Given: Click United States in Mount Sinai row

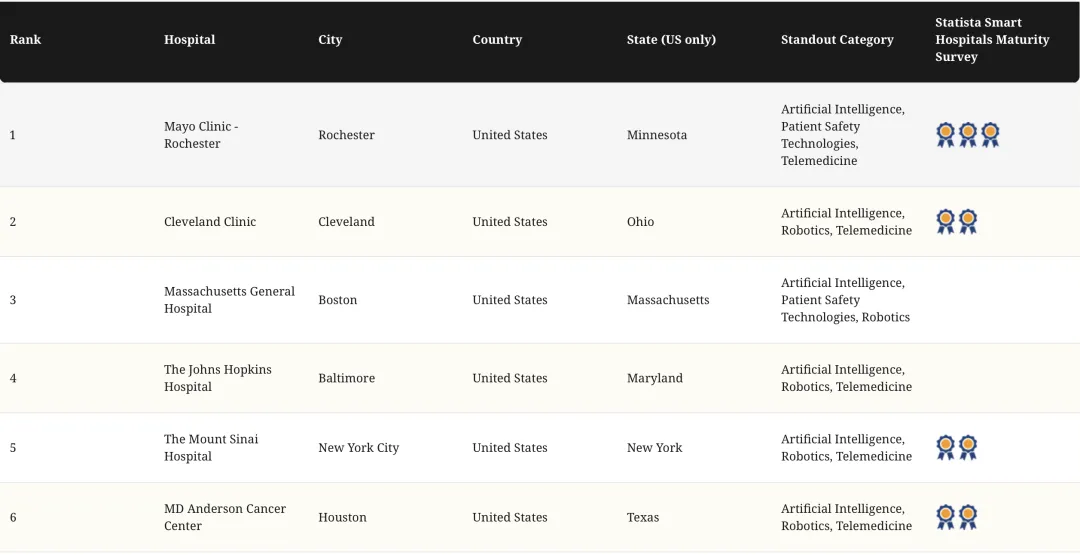Looking at the screenshot, I should point(510,448).
